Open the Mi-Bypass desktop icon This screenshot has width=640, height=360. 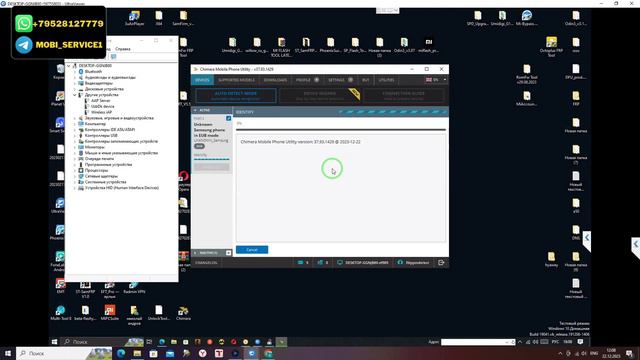[x=527, y=18]
